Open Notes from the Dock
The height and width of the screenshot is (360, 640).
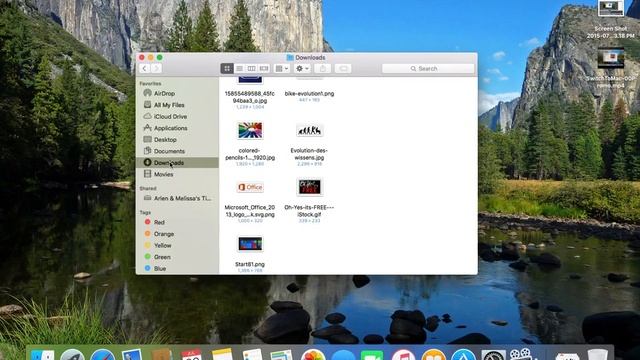(x=222, y=354)
